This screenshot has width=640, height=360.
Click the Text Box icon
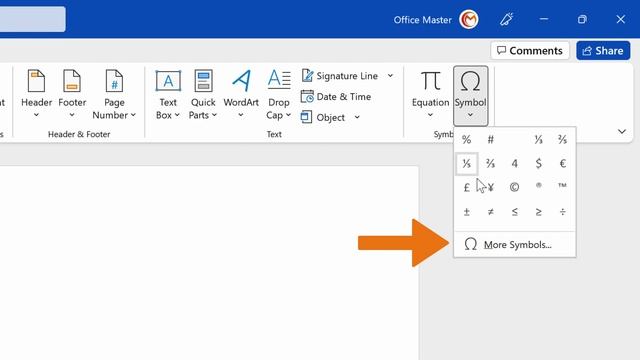tap(168, 80)
